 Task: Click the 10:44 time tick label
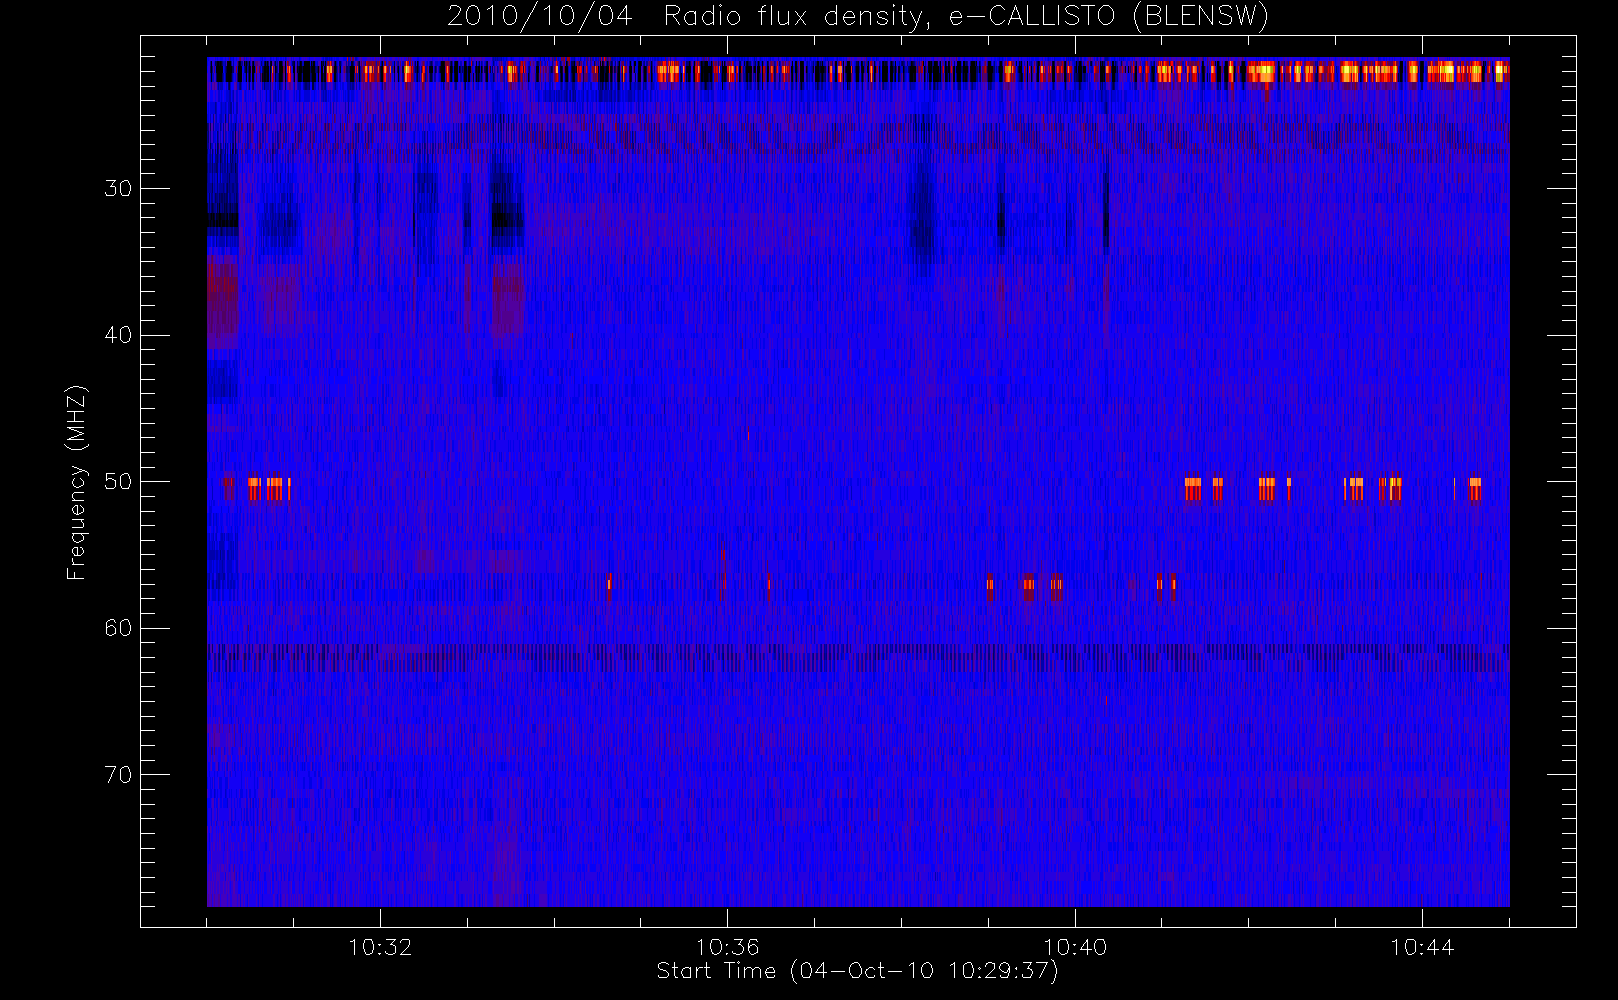pyautogui.click(x=1422, y=947)
